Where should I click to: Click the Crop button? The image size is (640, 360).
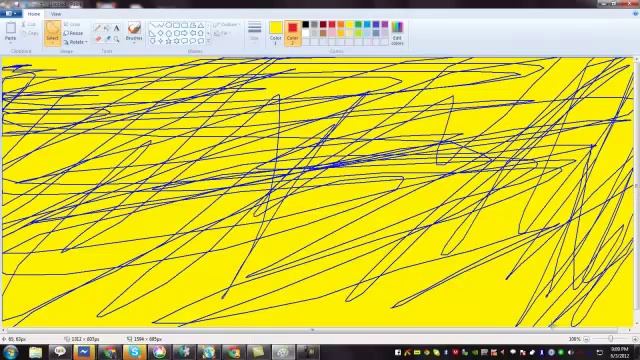point(72,24)
